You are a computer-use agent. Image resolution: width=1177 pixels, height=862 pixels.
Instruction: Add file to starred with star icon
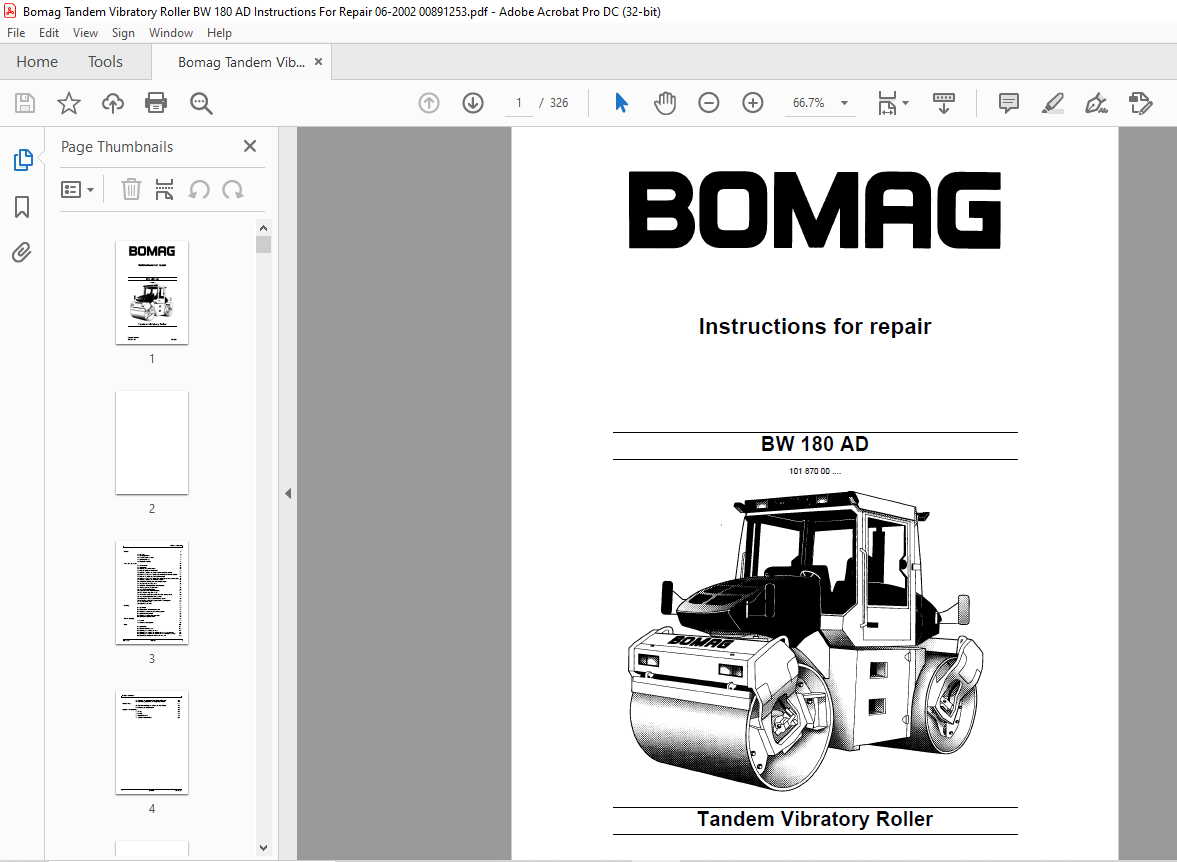tap(69, 103)
